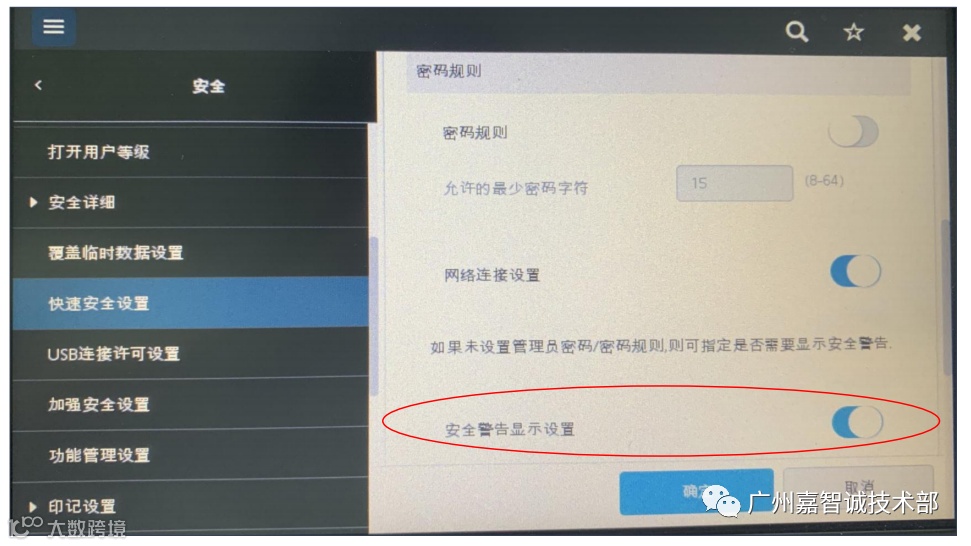Open USB连接许可设置
The height and width of the screenshot is (546, 971).
[191, 354]
